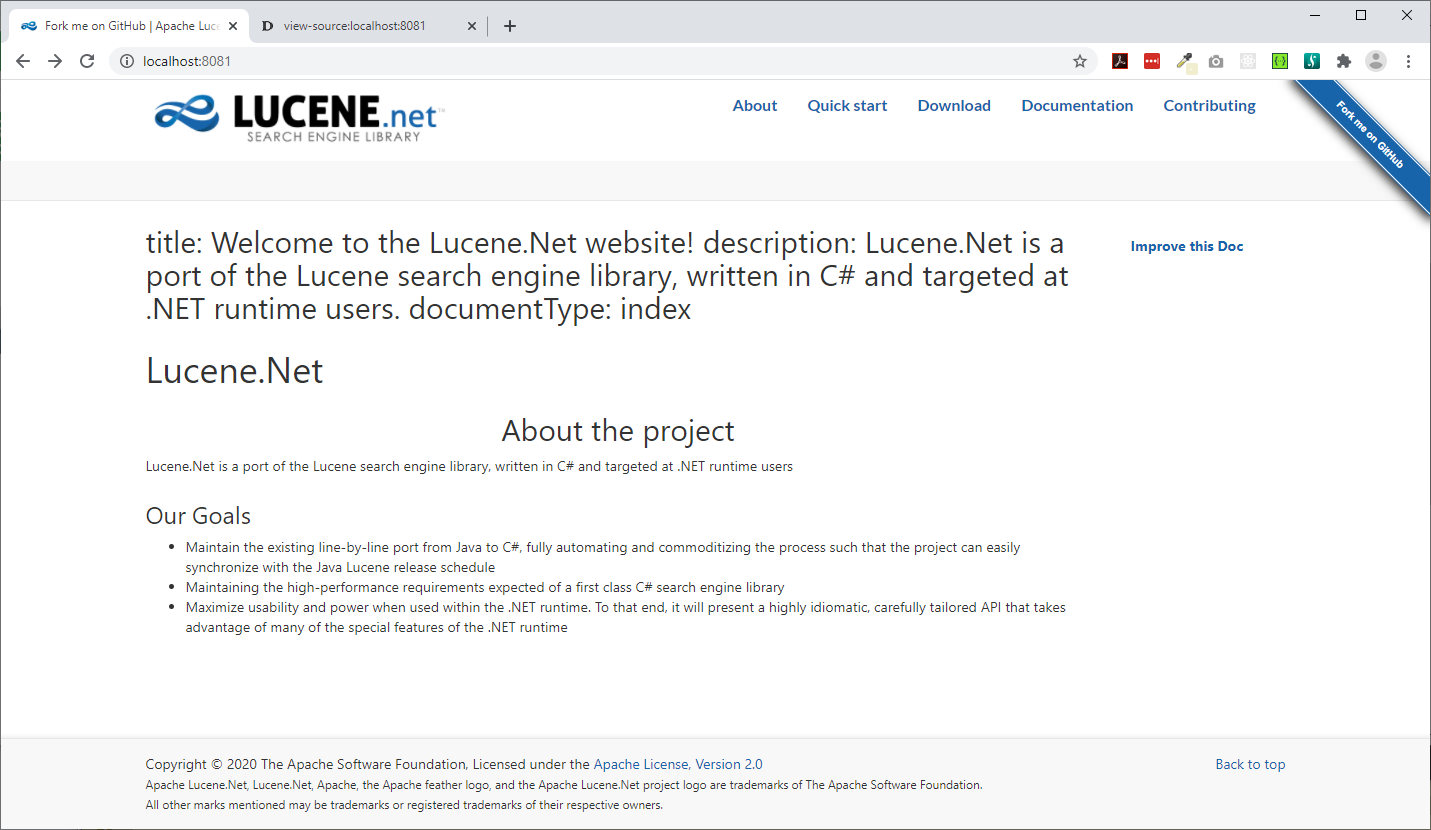
Task: Open the Extensions puzzle piece menu
Action: [1344, 61]
